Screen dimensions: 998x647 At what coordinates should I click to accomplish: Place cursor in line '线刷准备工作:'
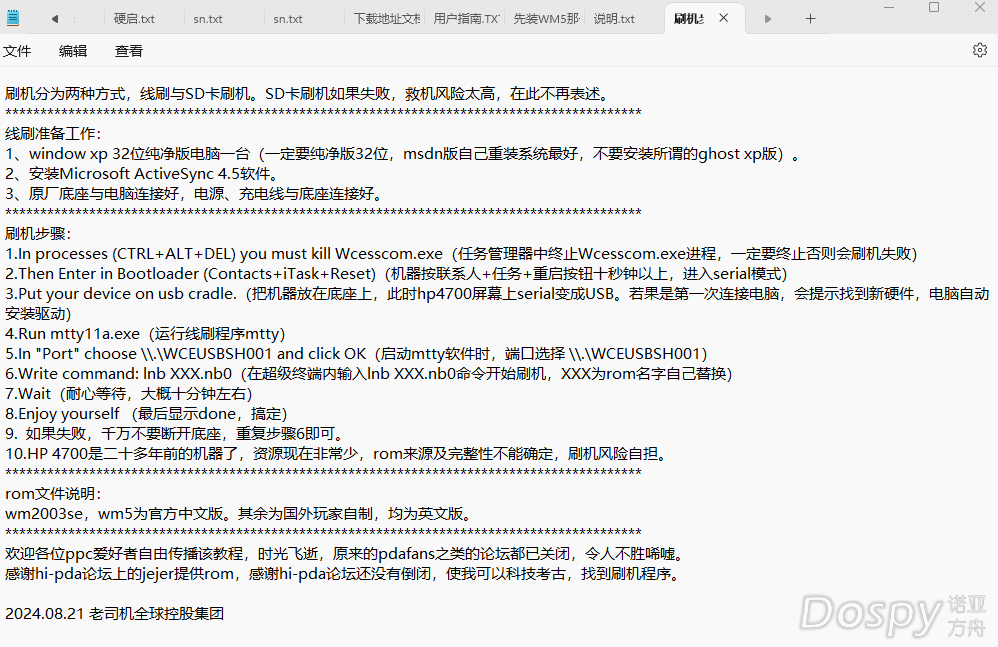[x=53, y=134]
